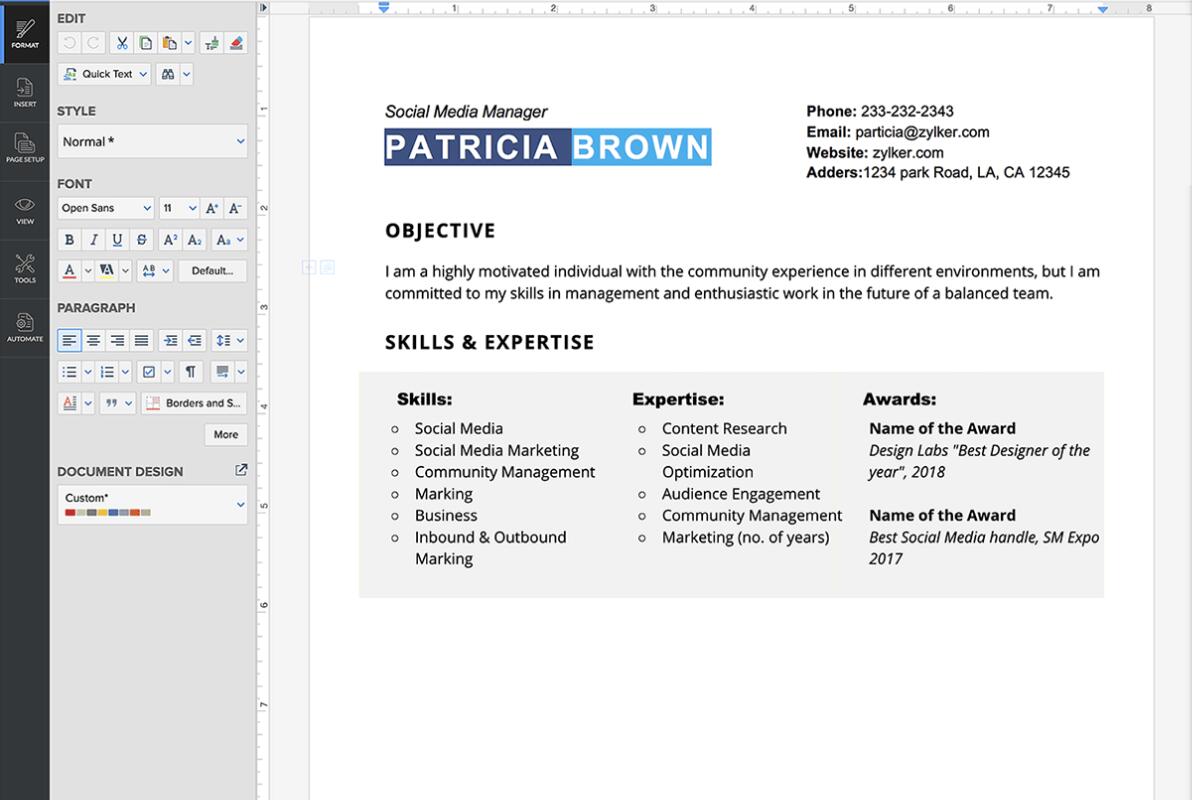
Task: Open the Format tab in sidebar
Action: point(25,32)
